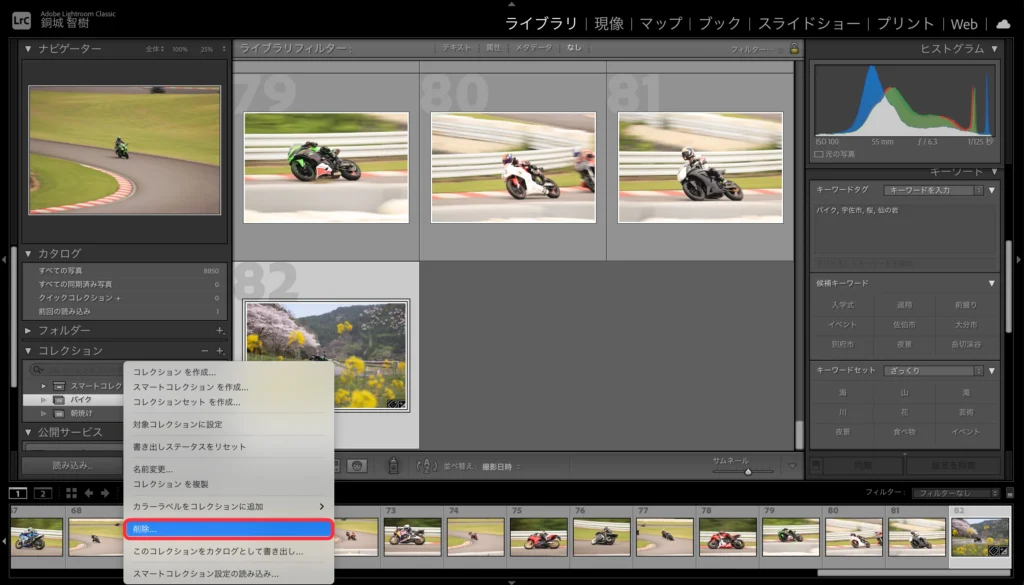Image resolution: width=1024 pixels, height=585 pixels.
Task: Open the キーワードセット preset dropdown
Action: 933,370
